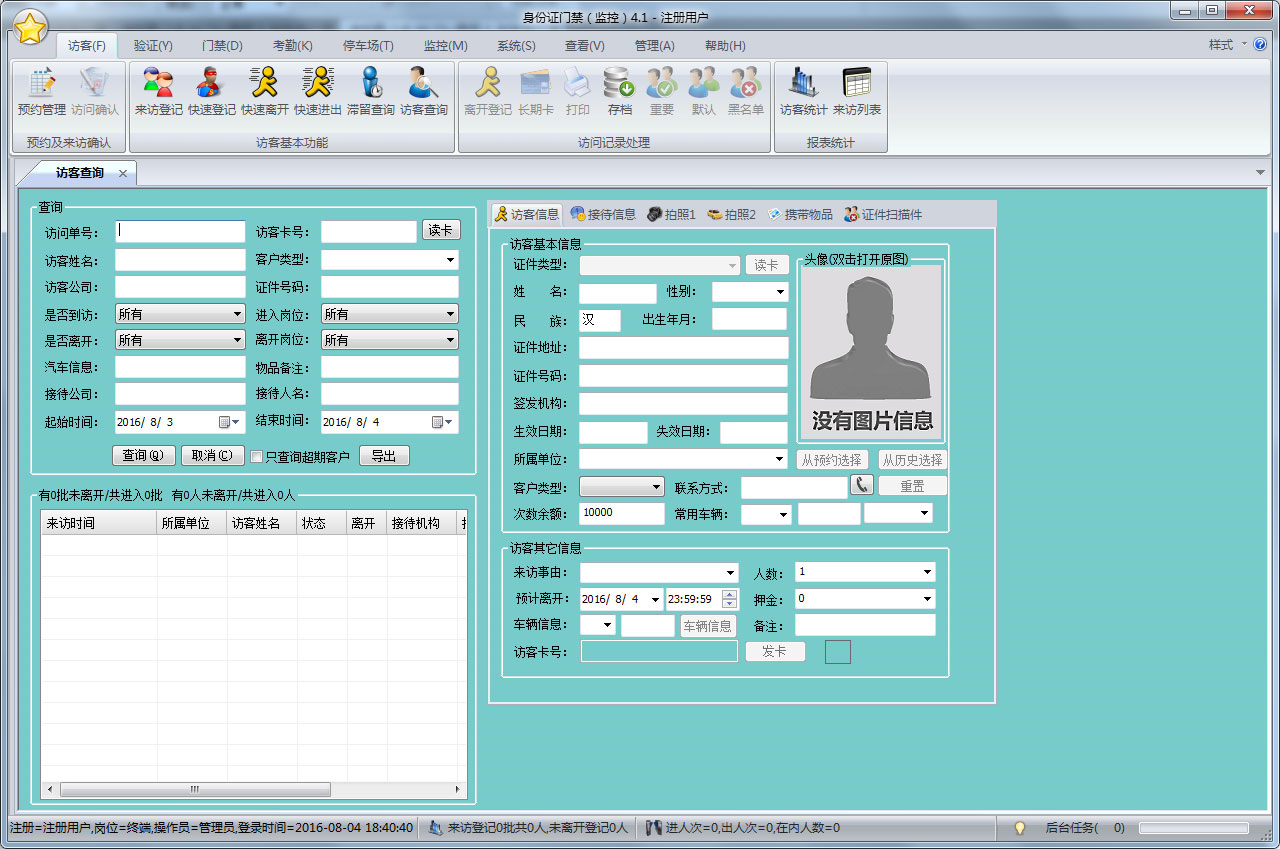The height and width of the screenshot is (849, 1280).
Task: Click the lightbulb icon in status bar
Action: (x=1020, y=828)
